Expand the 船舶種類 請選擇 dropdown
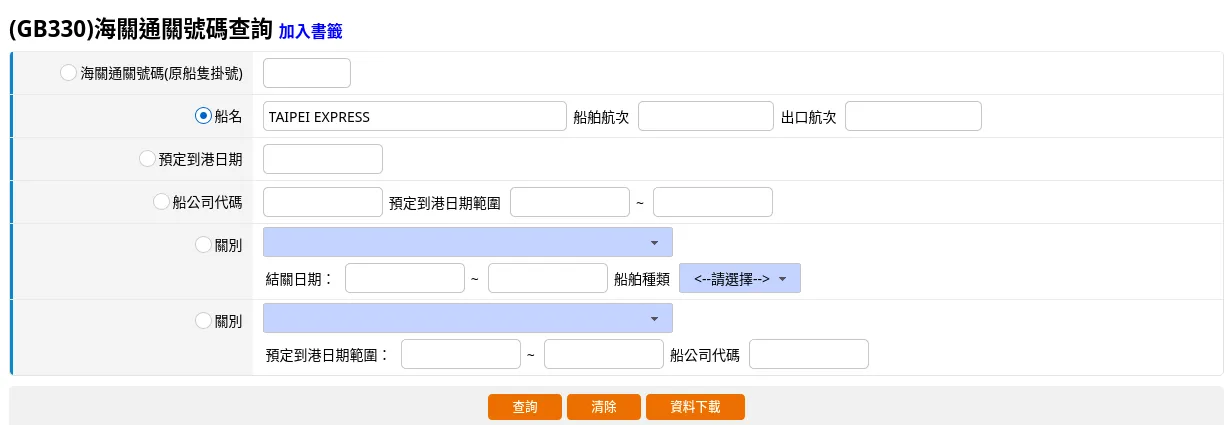Screen dimensions: 1224x425 pyautogui.click(x=739, y=279)
